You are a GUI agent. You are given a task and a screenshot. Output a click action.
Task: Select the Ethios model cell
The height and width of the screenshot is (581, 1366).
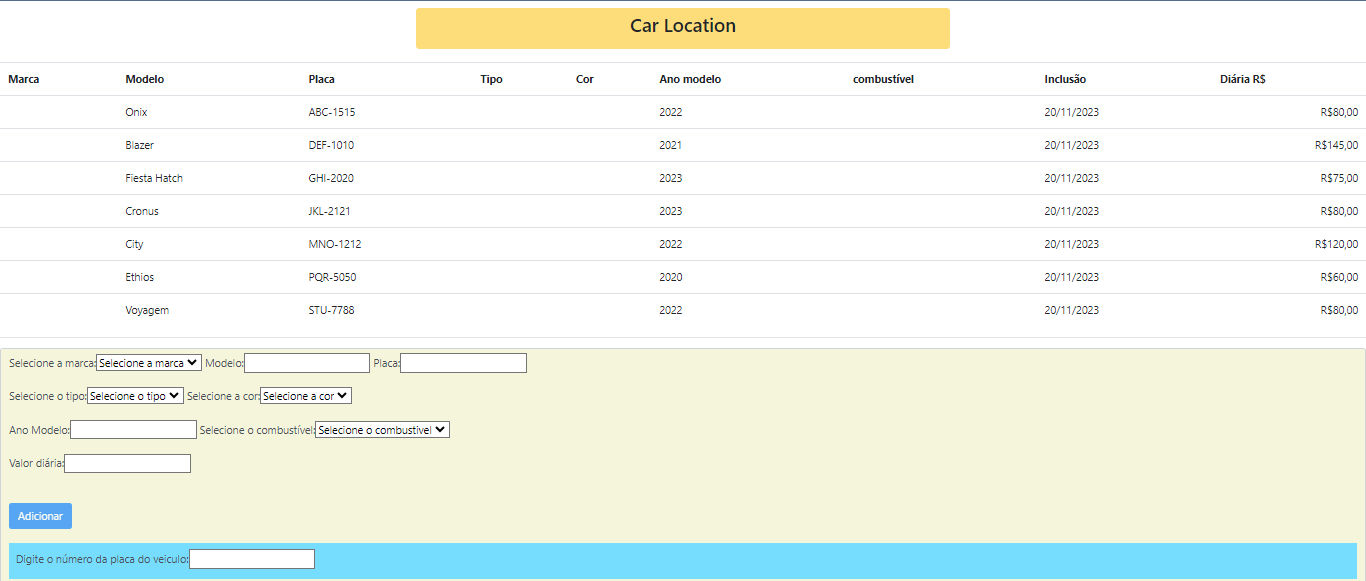pos(140,277)
